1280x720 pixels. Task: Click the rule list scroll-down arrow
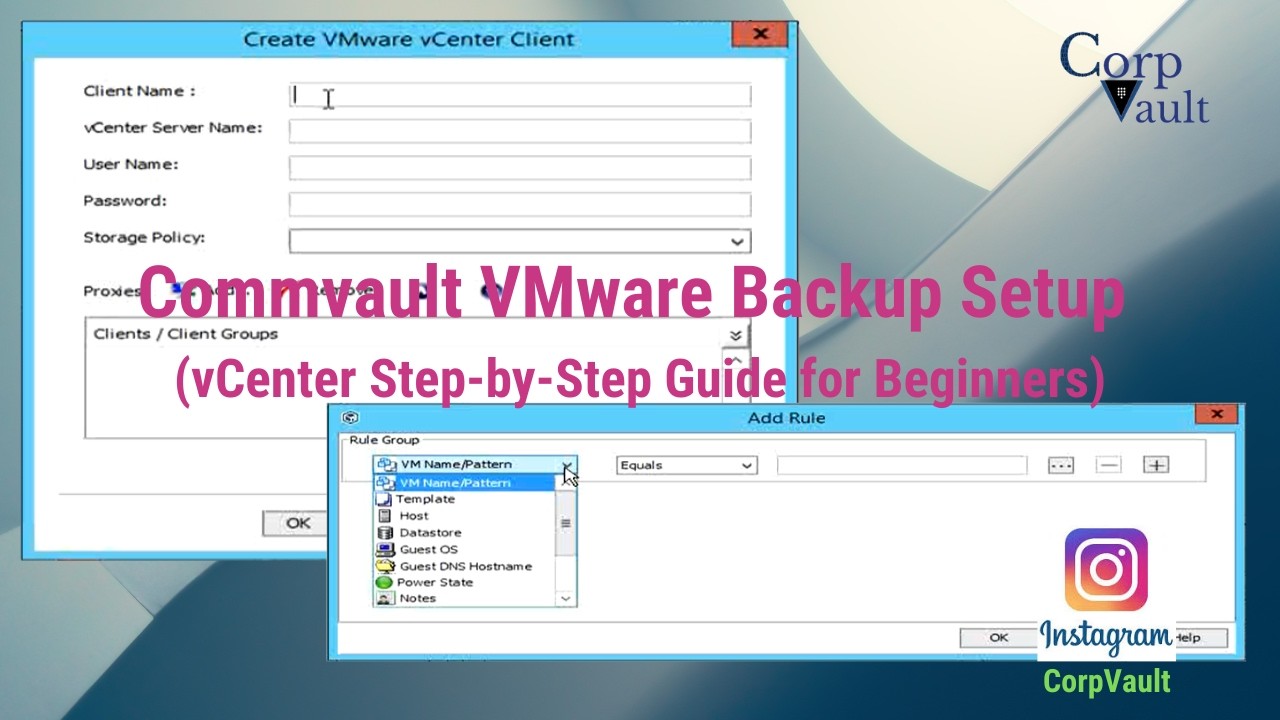566,598
